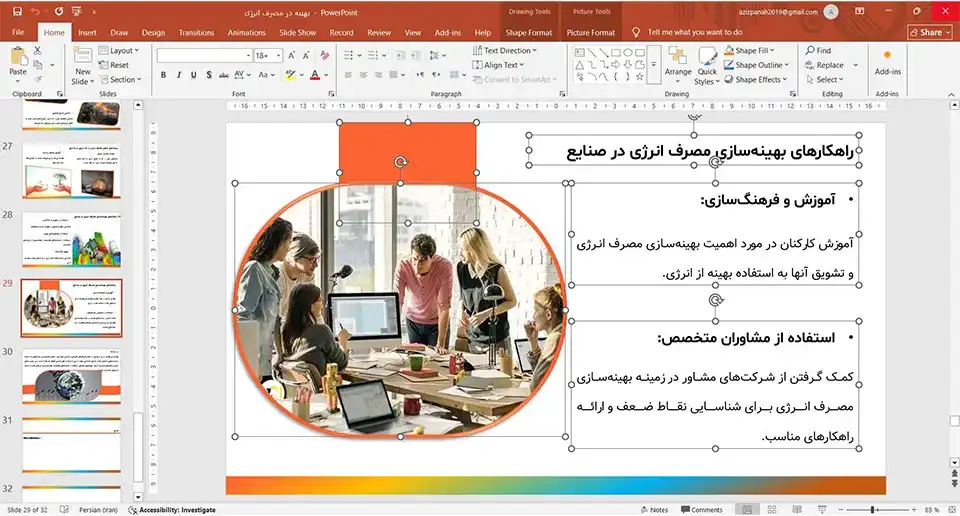Screen dimensions: 960x516
Task: Click the Redo/Repeat icon
Action: 59,12
